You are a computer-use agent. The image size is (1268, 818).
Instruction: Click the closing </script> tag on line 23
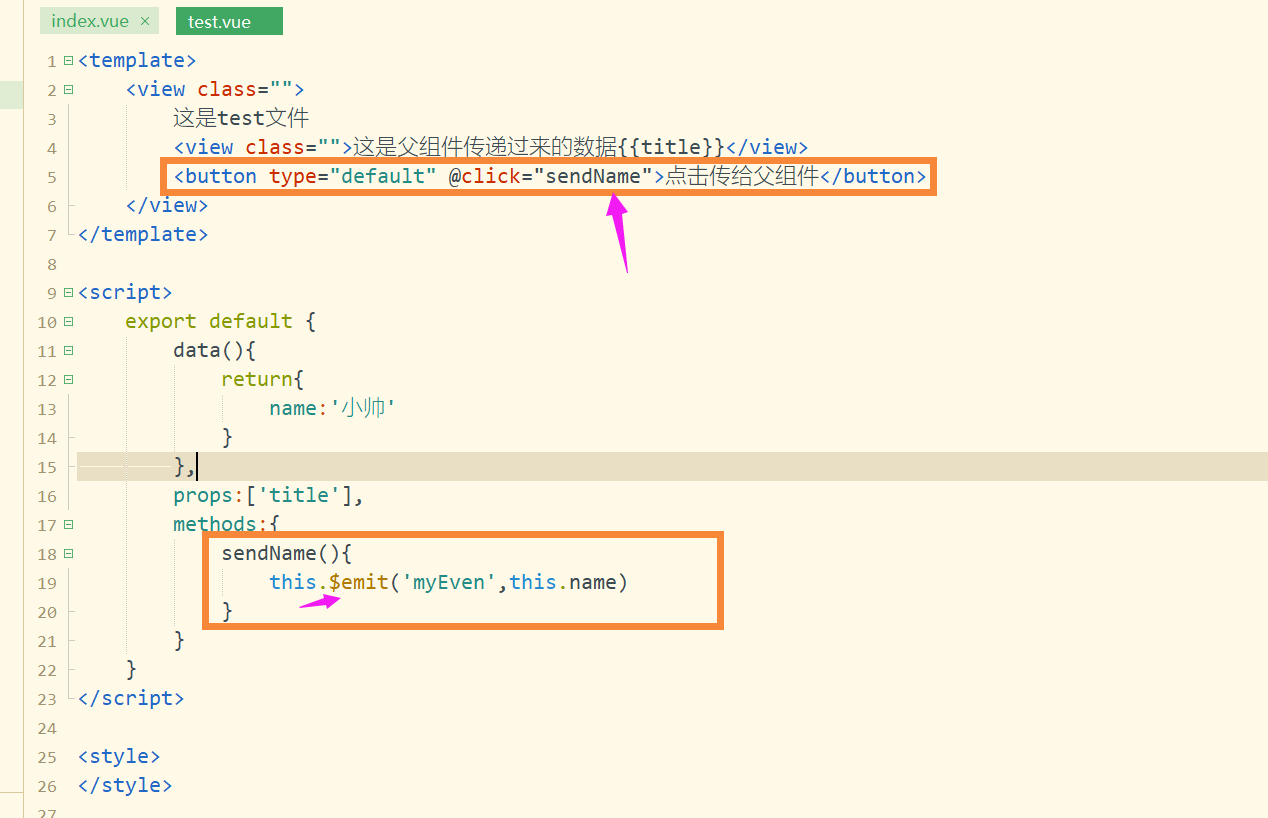[x=131, y=698]
